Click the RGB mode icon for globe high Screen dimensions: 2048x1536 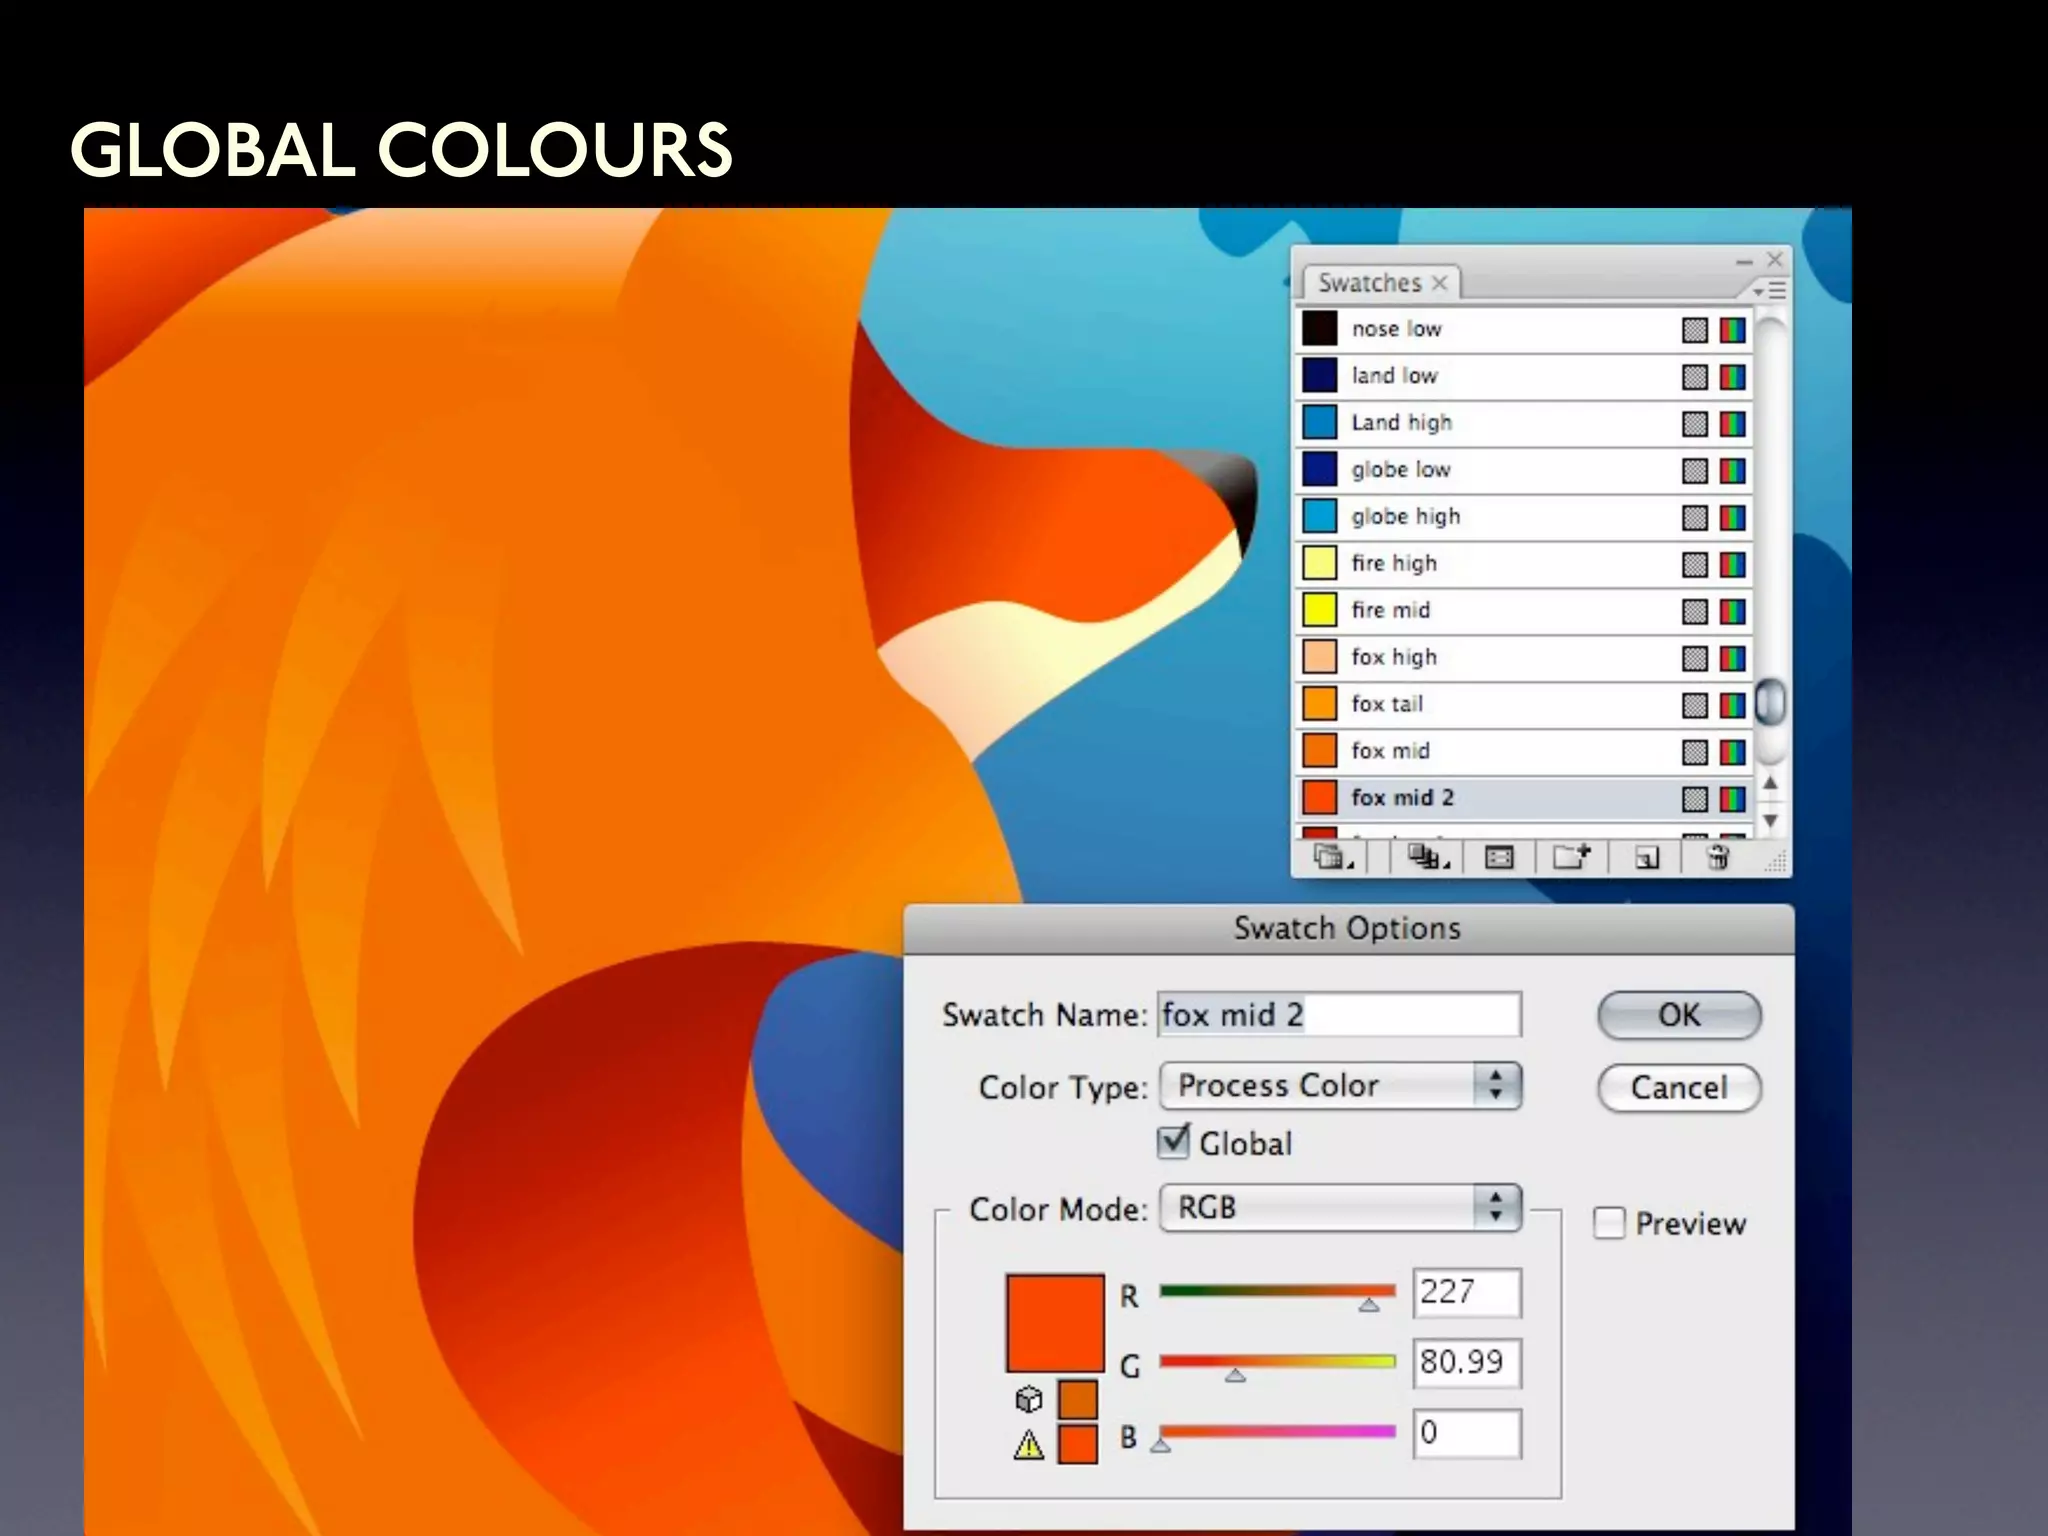(1733, 518)
